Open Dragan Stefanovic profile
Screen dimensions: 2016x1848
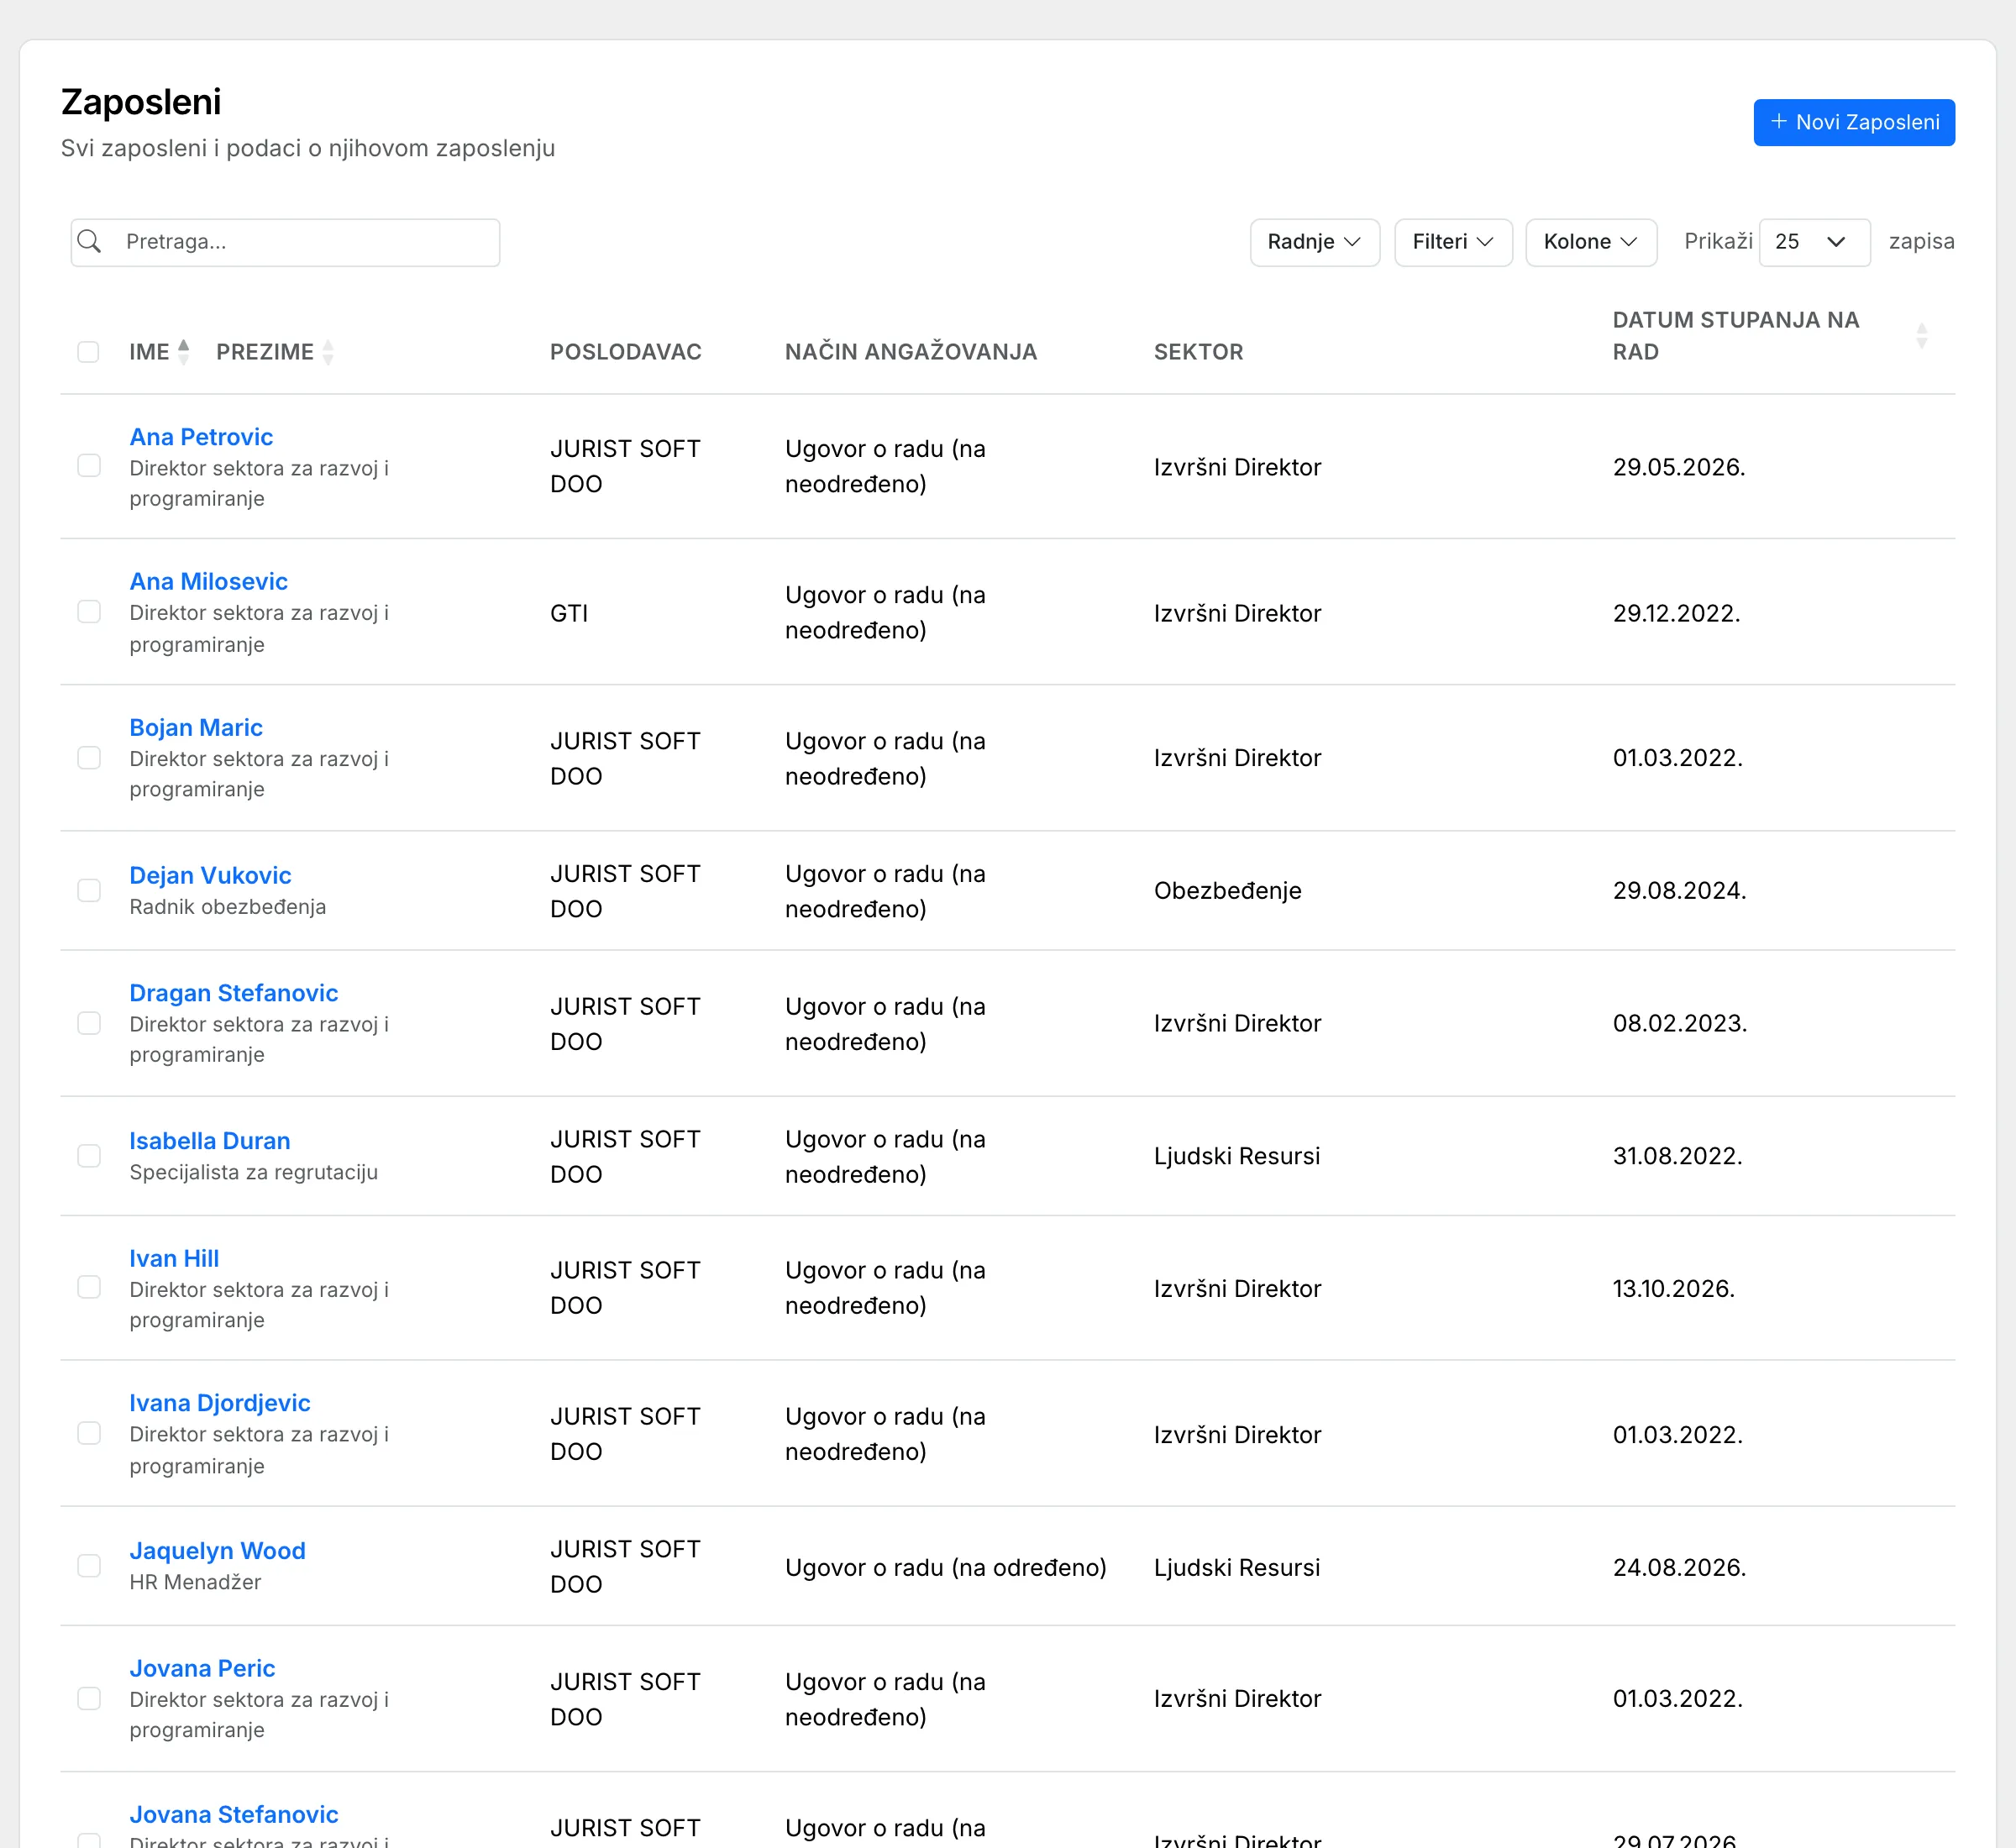point(233,993)
